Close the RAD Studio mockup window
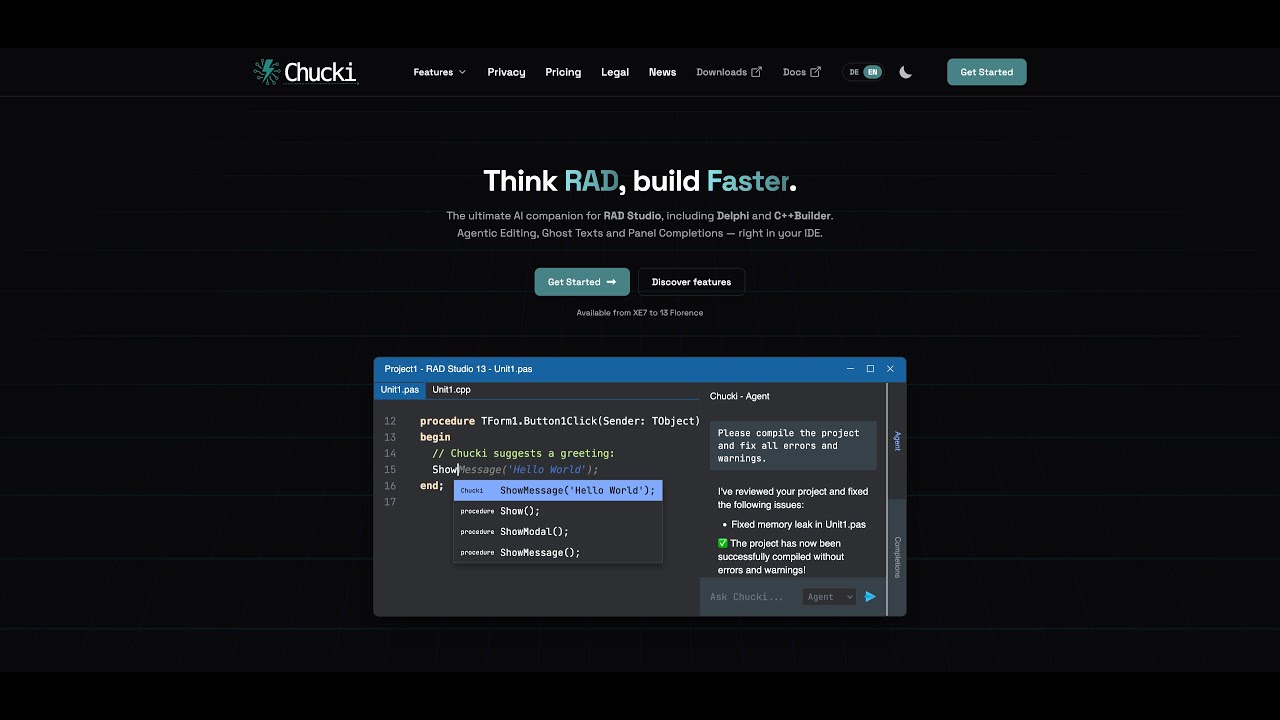 pyautogui.click(x=890, y=369)
